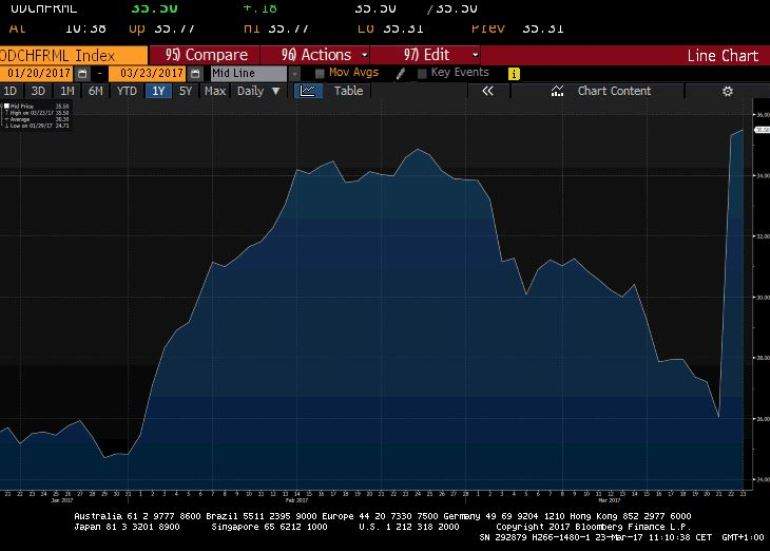Switch to Table view
The width and height of the screenshot is (770, 551).
tap(348, 91)
